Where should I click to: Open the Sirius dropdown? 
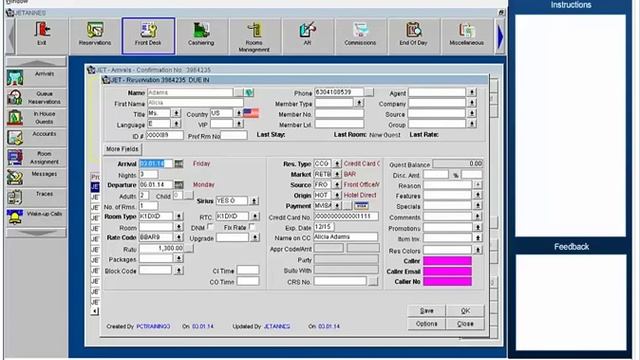pos(254,201)
